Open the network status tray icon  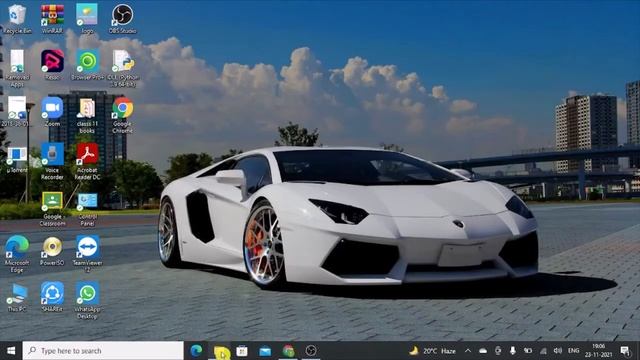point(543,351)
